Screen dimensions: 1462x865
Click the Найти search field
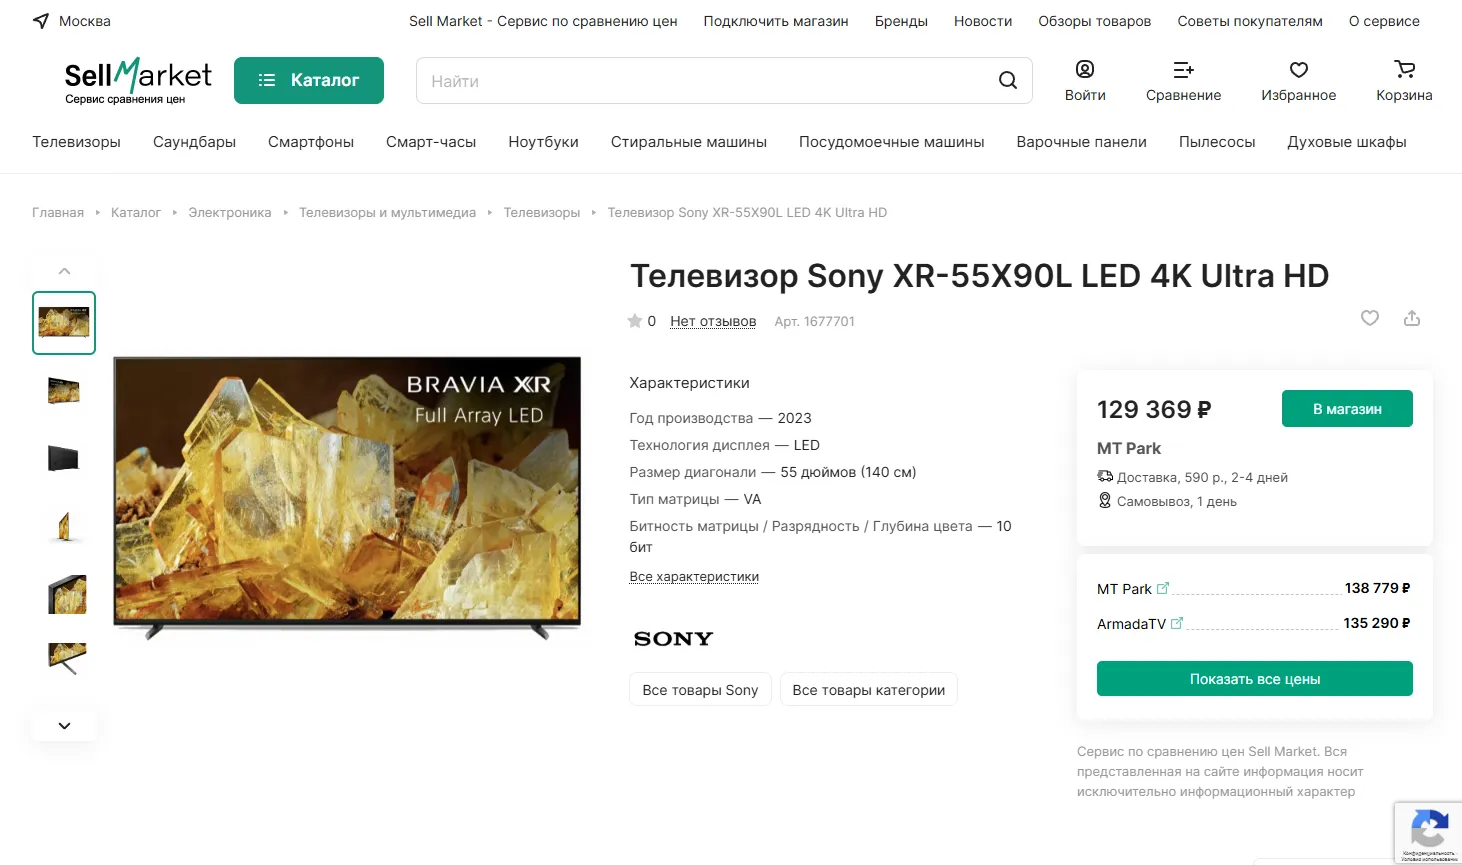[700, 81]
